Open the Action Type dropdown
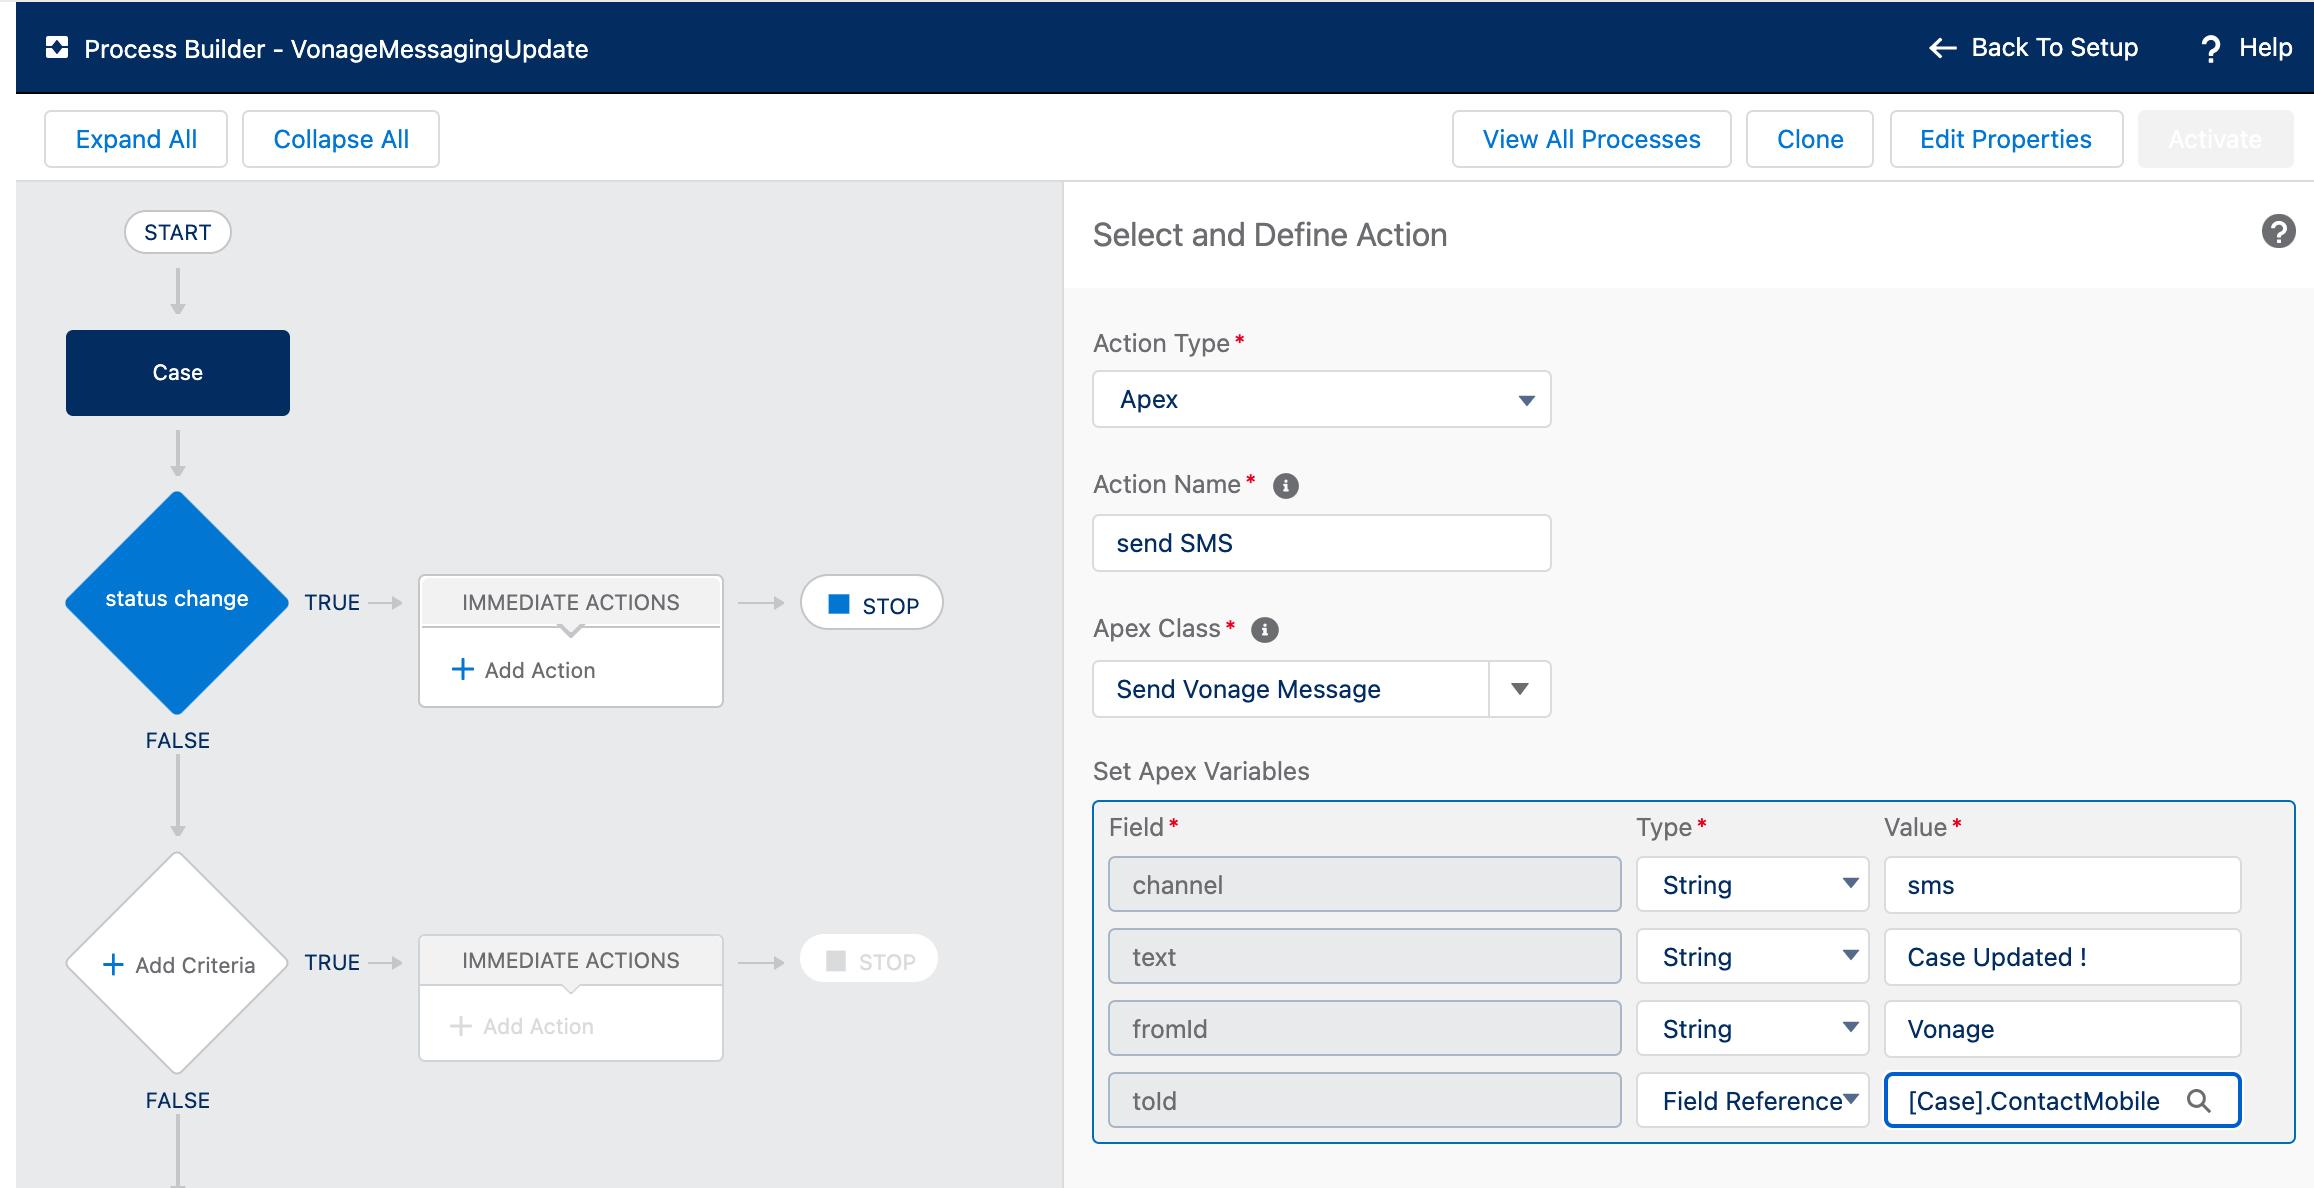 pos(1321,399)
